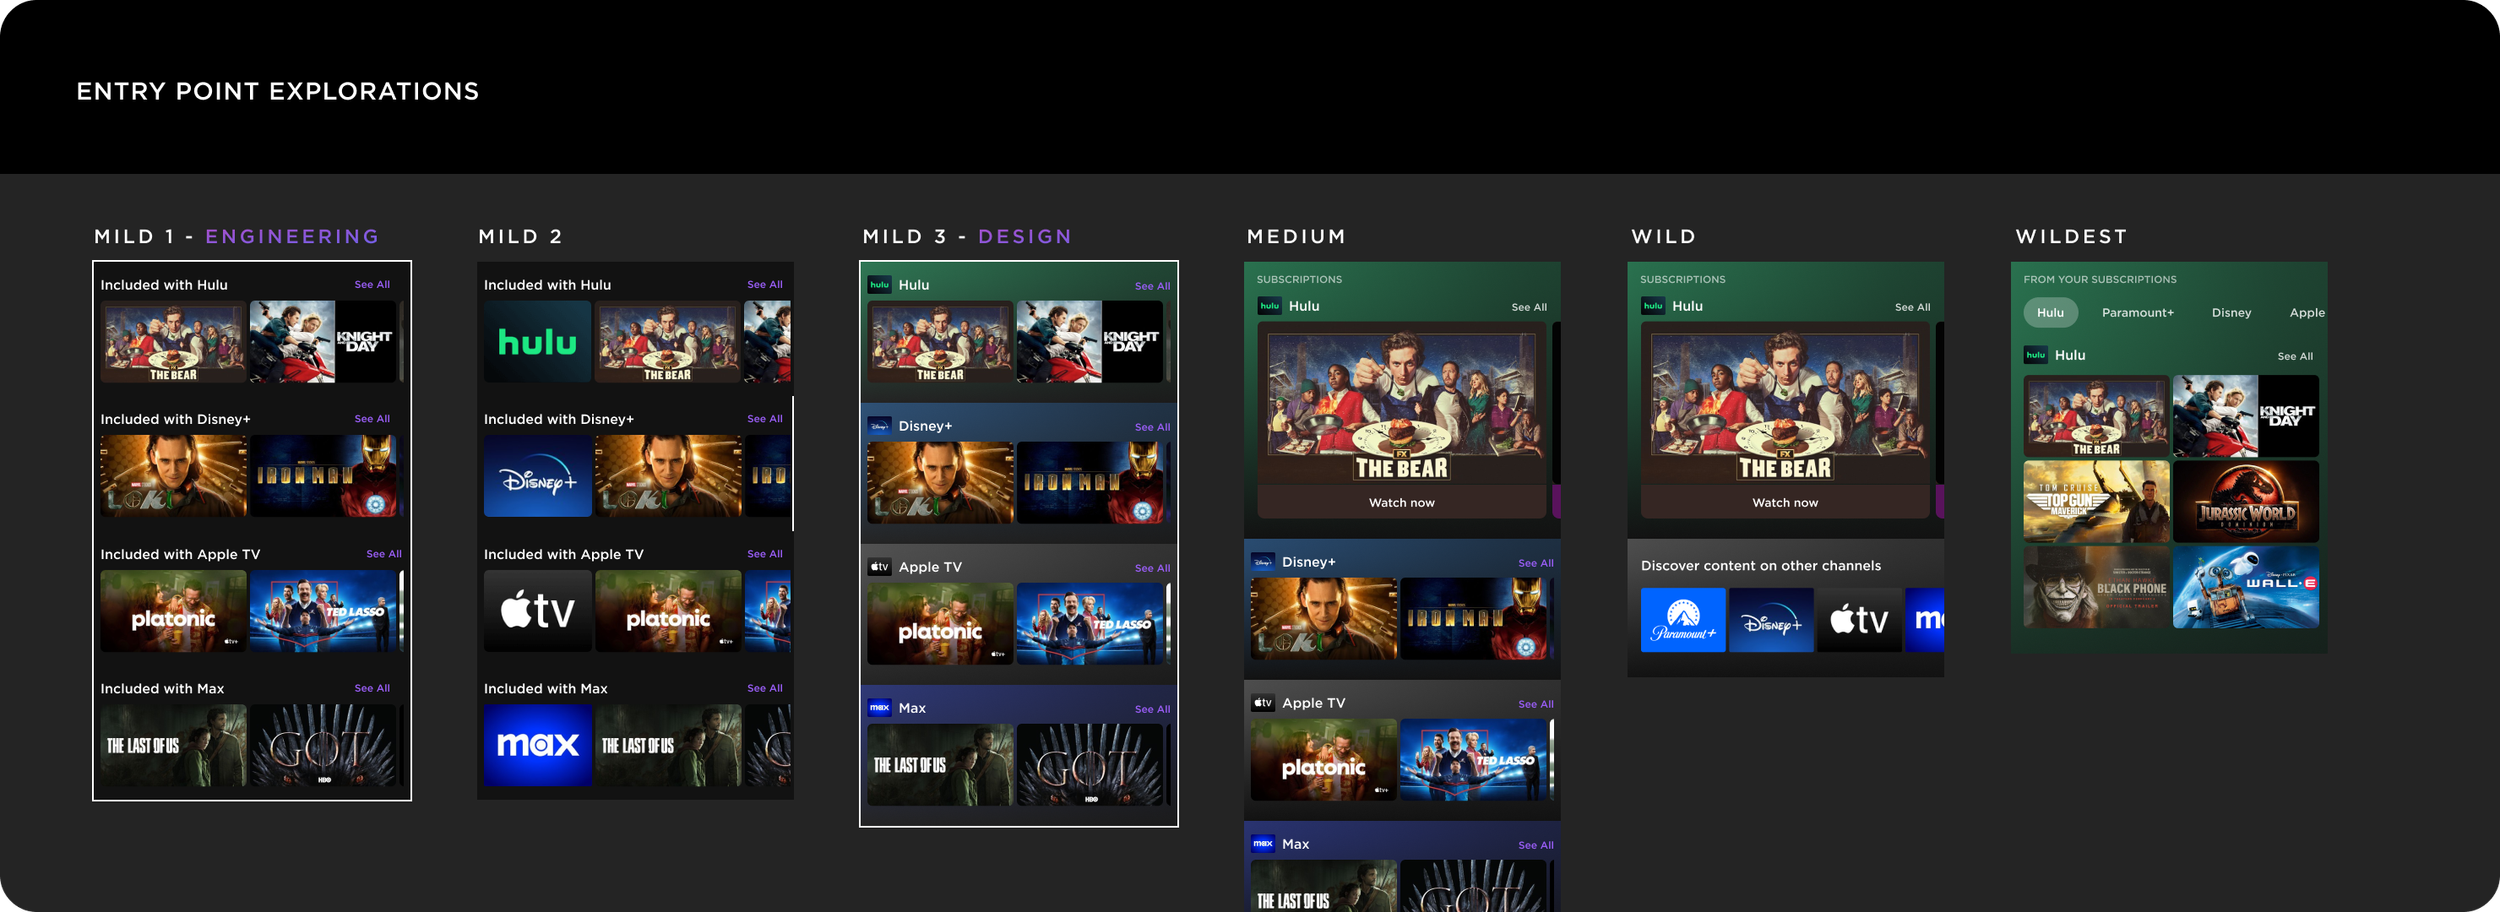This screenshot has width=2500, height=912.
Task: Click small Hulu icon in Wildest panel
Action: 2035,355
